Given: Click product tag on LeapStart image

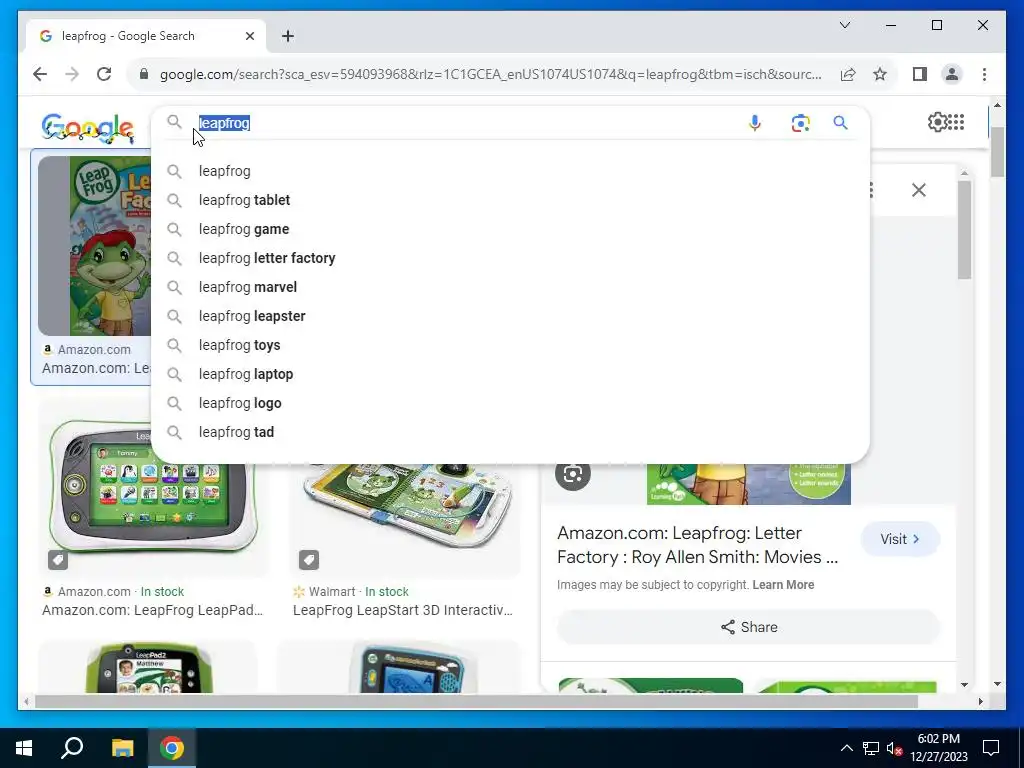Looking at the screenshot, I should 309,560.
